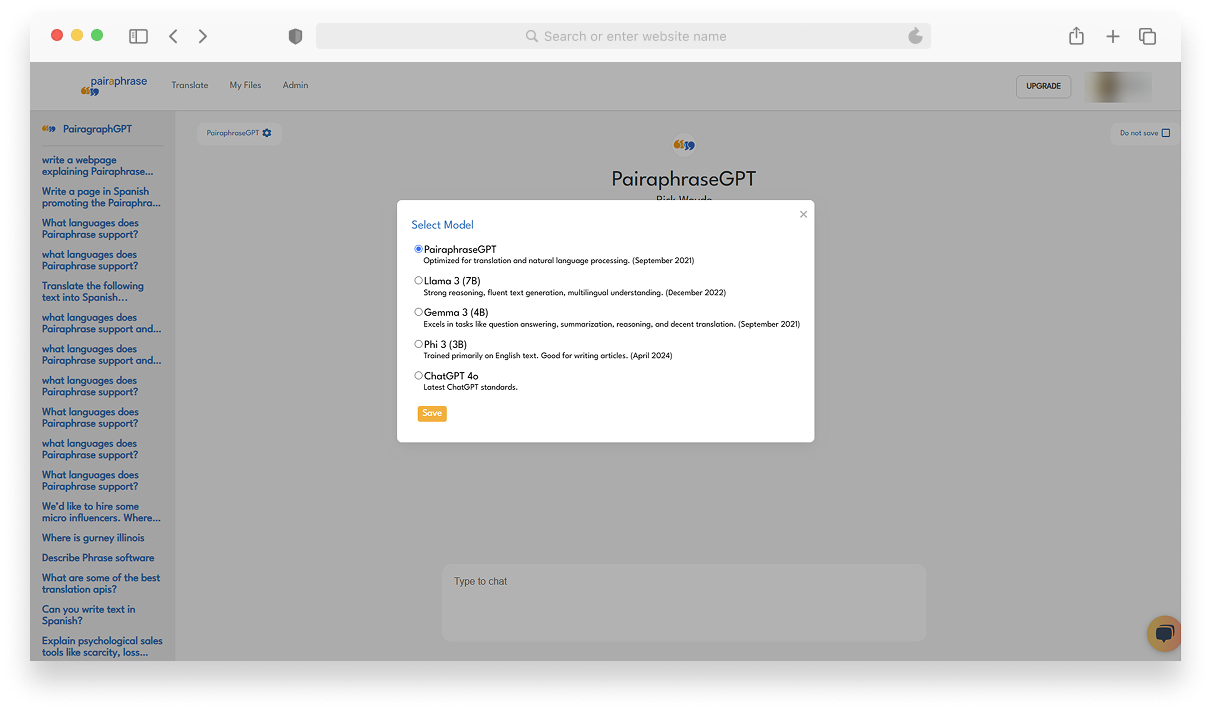1211x711 pixels.
Task: Open the 'Write a page in Spanish' chat
Action: click(x=101, y=197)
